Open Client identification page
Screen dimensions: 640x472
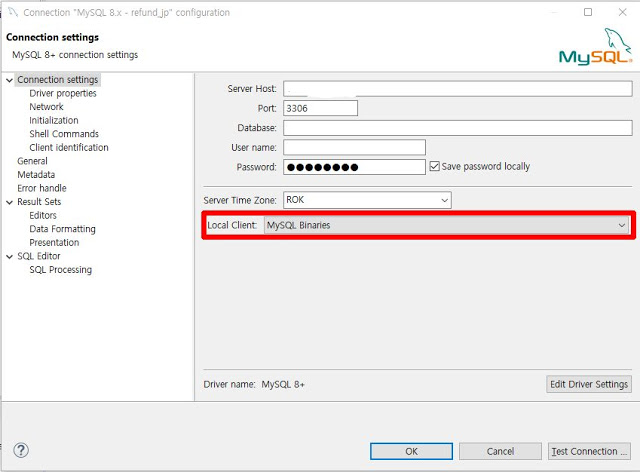pyautogui.click(x=69, y=147)
